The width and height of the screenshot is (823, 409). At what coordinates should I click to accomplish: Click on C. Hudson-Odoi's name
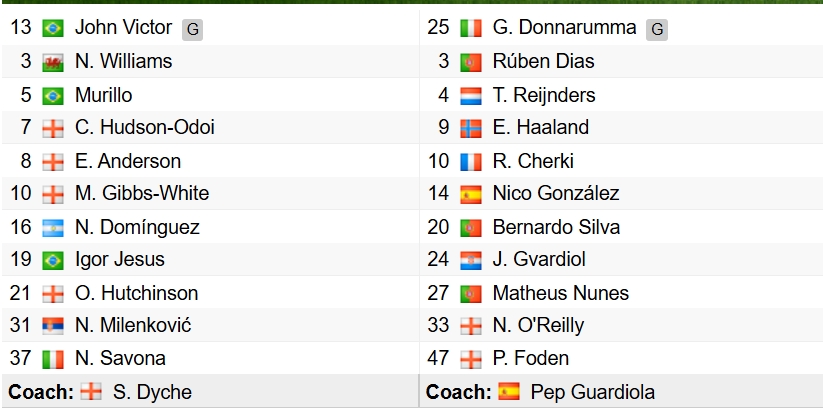[x=144, y=128]
